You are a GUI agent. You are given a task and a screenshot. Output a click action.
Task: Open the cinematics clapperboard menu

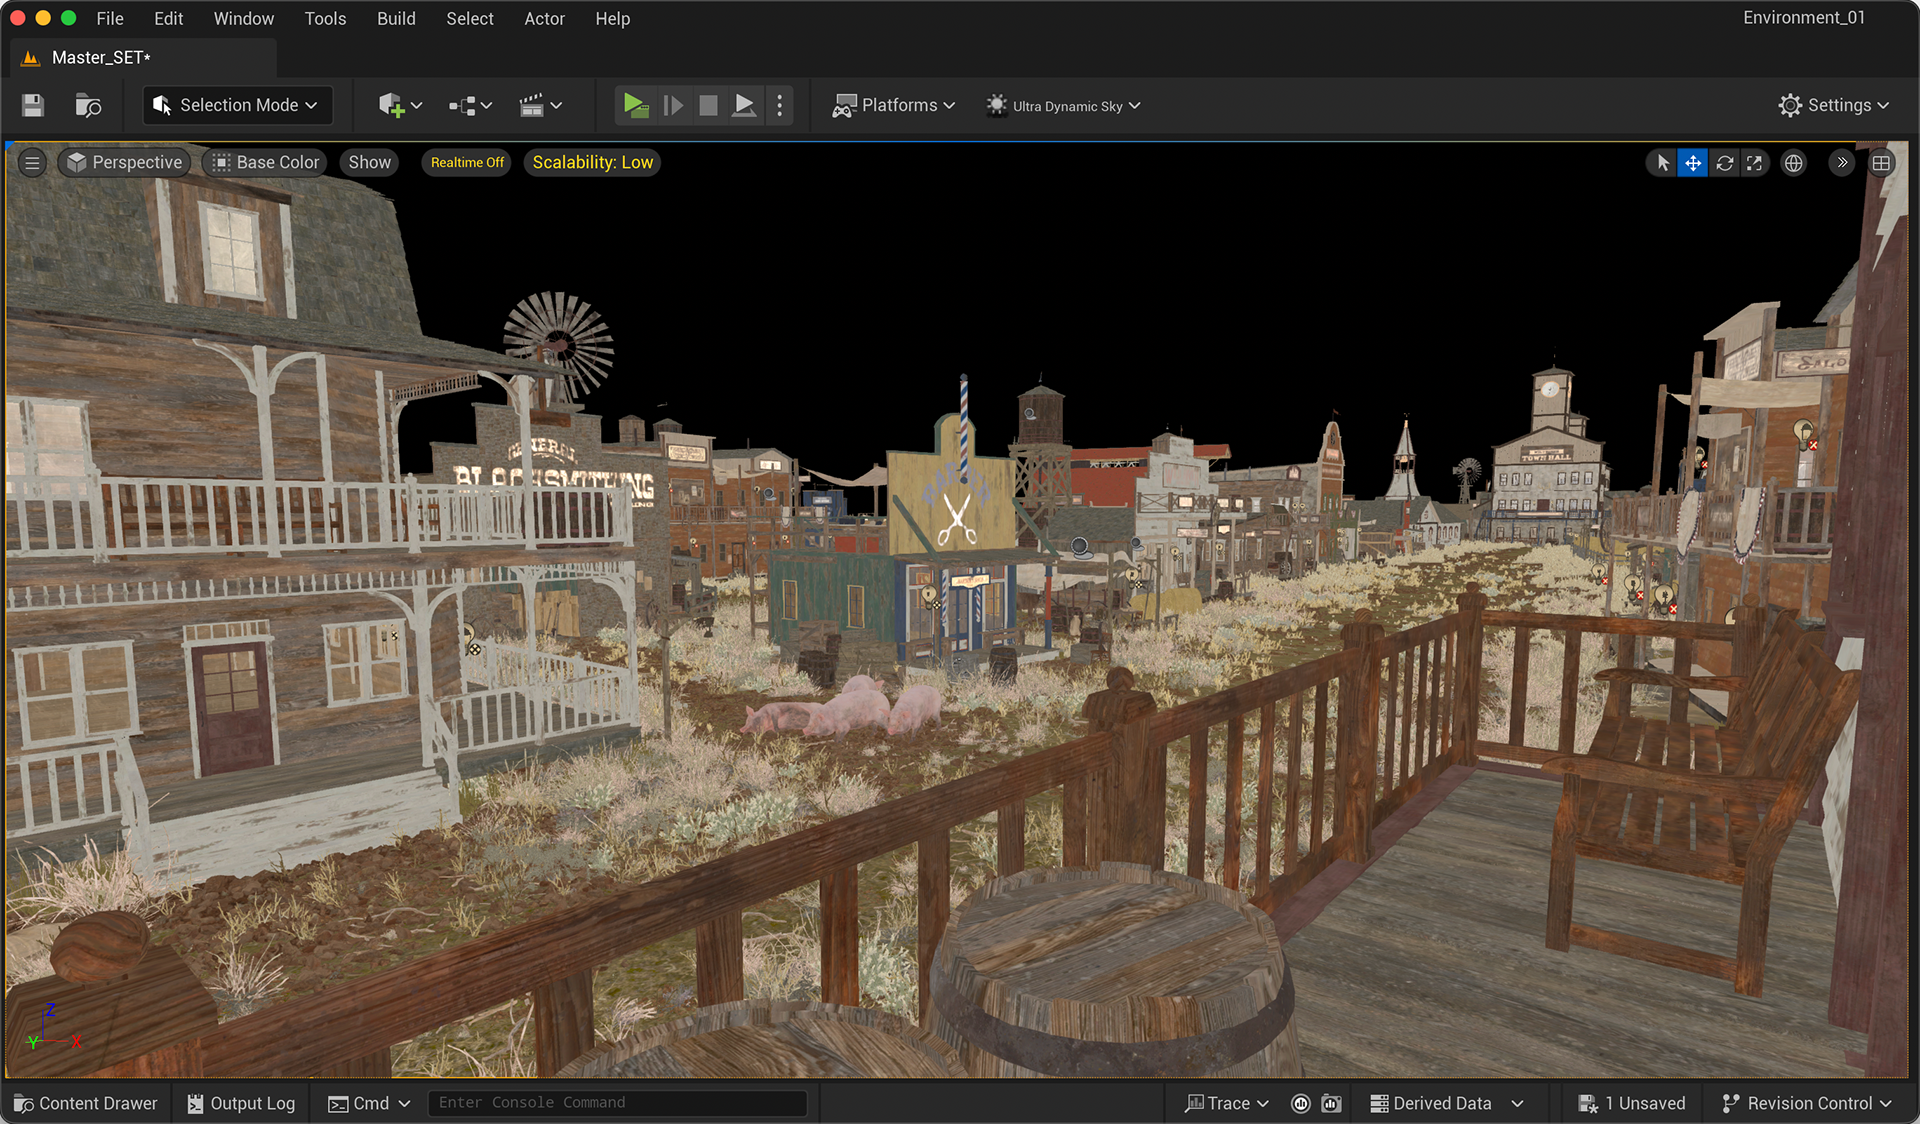coord(540,105)
